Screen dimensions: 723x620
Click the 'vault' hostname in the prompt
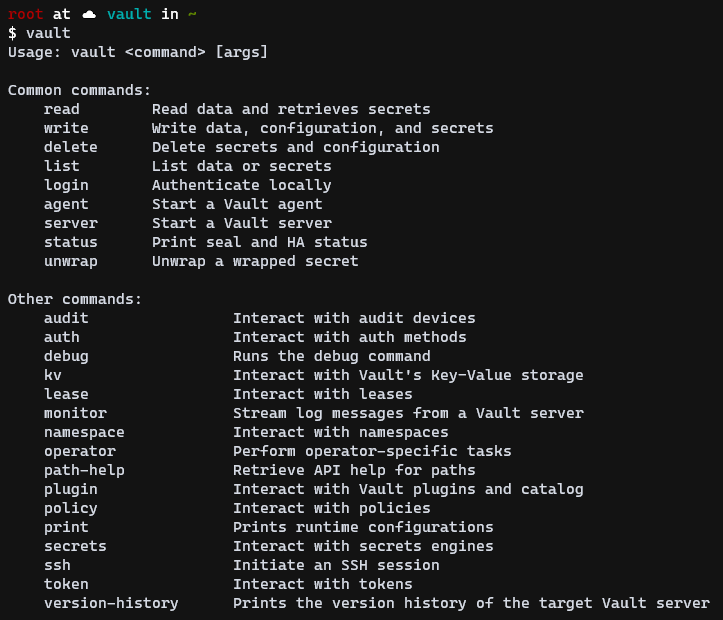pos(129,14)
